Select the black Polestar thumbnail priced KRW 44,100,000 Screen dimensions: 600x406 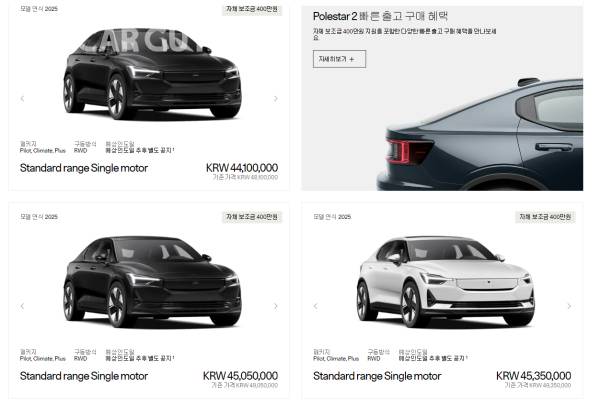point(152,74)
